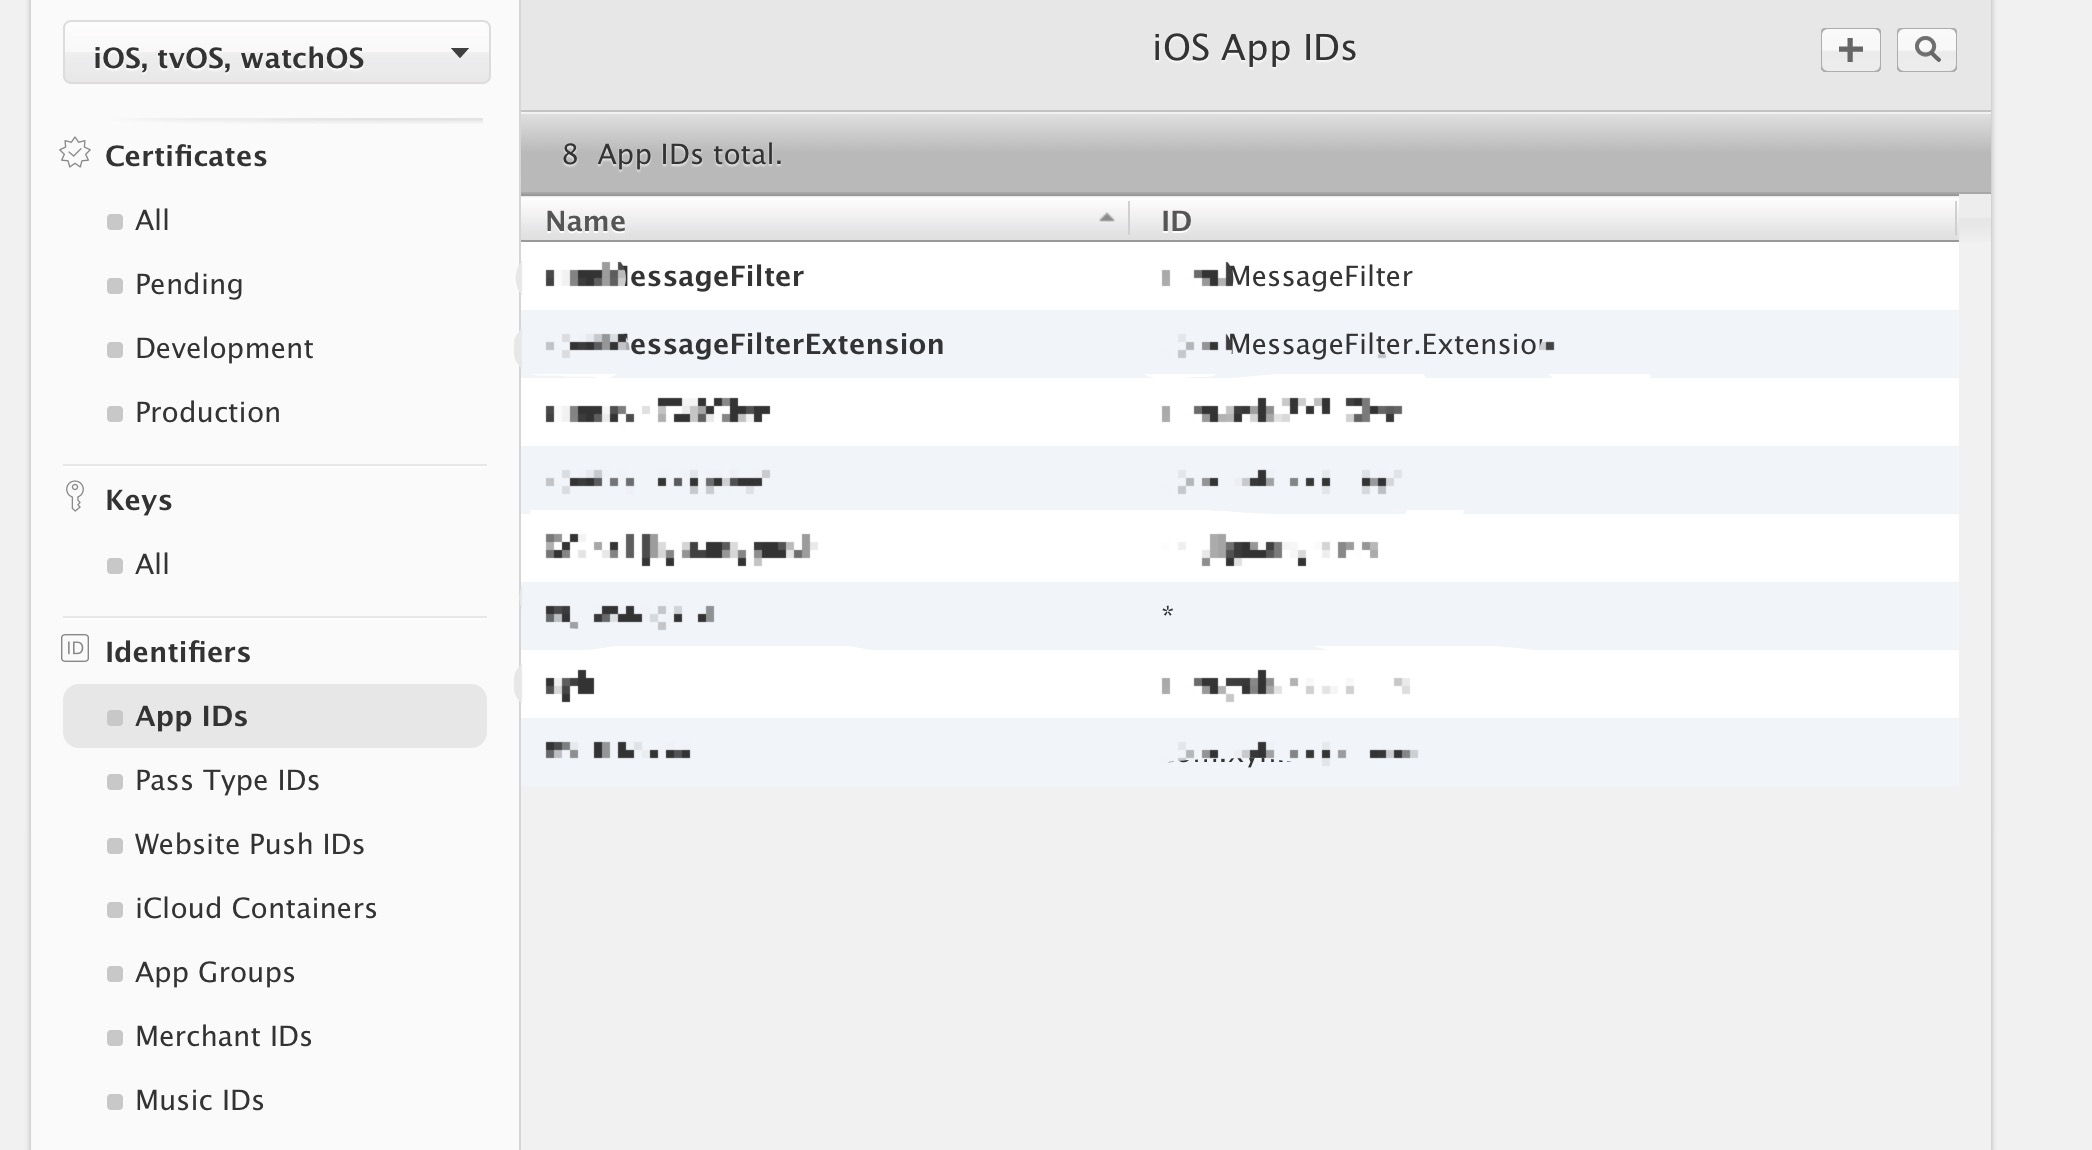This screenshot has width=2092, height=1150.
Task: Click the Keys section key icon
Action: (75, 497)
